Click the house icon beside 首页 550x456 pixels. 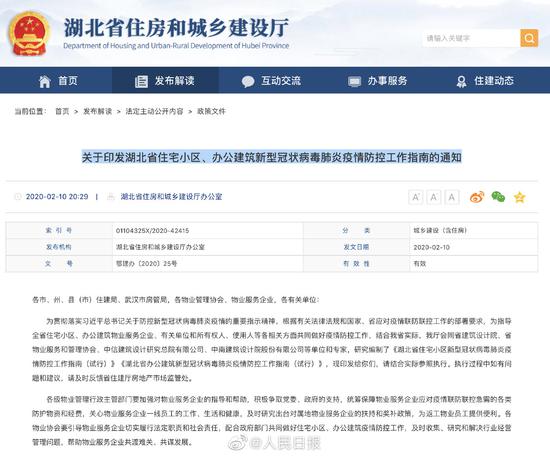(44, 81)
